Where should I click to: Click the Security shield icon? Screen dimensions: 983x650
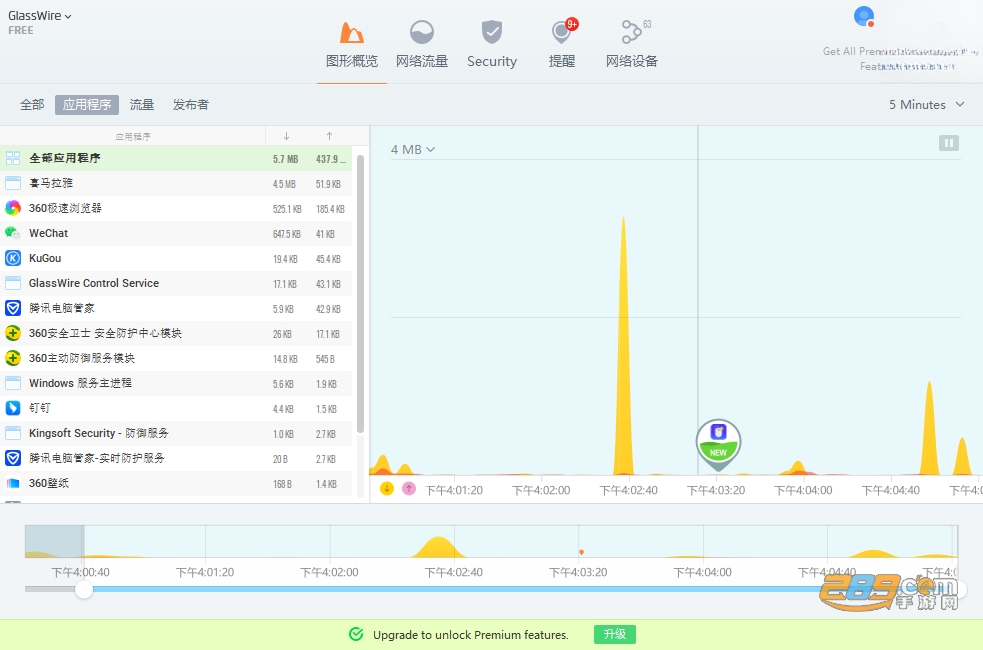(x=492, y=32)
